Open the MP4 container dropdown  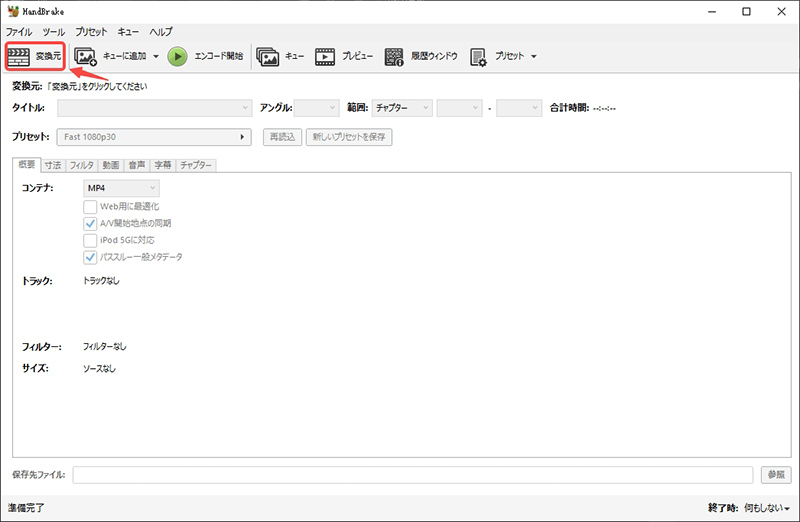coord(121,188)
